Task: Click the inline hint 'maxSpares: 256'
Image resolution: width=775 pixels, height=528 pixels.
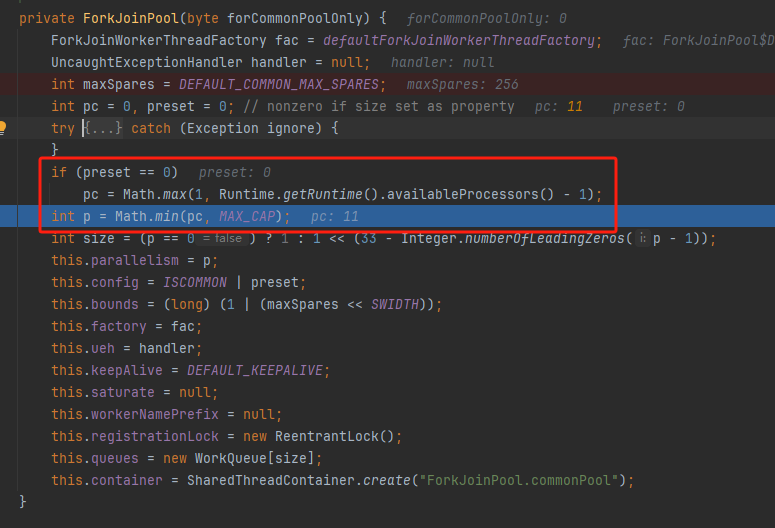Action: click(x=463, y=85)
